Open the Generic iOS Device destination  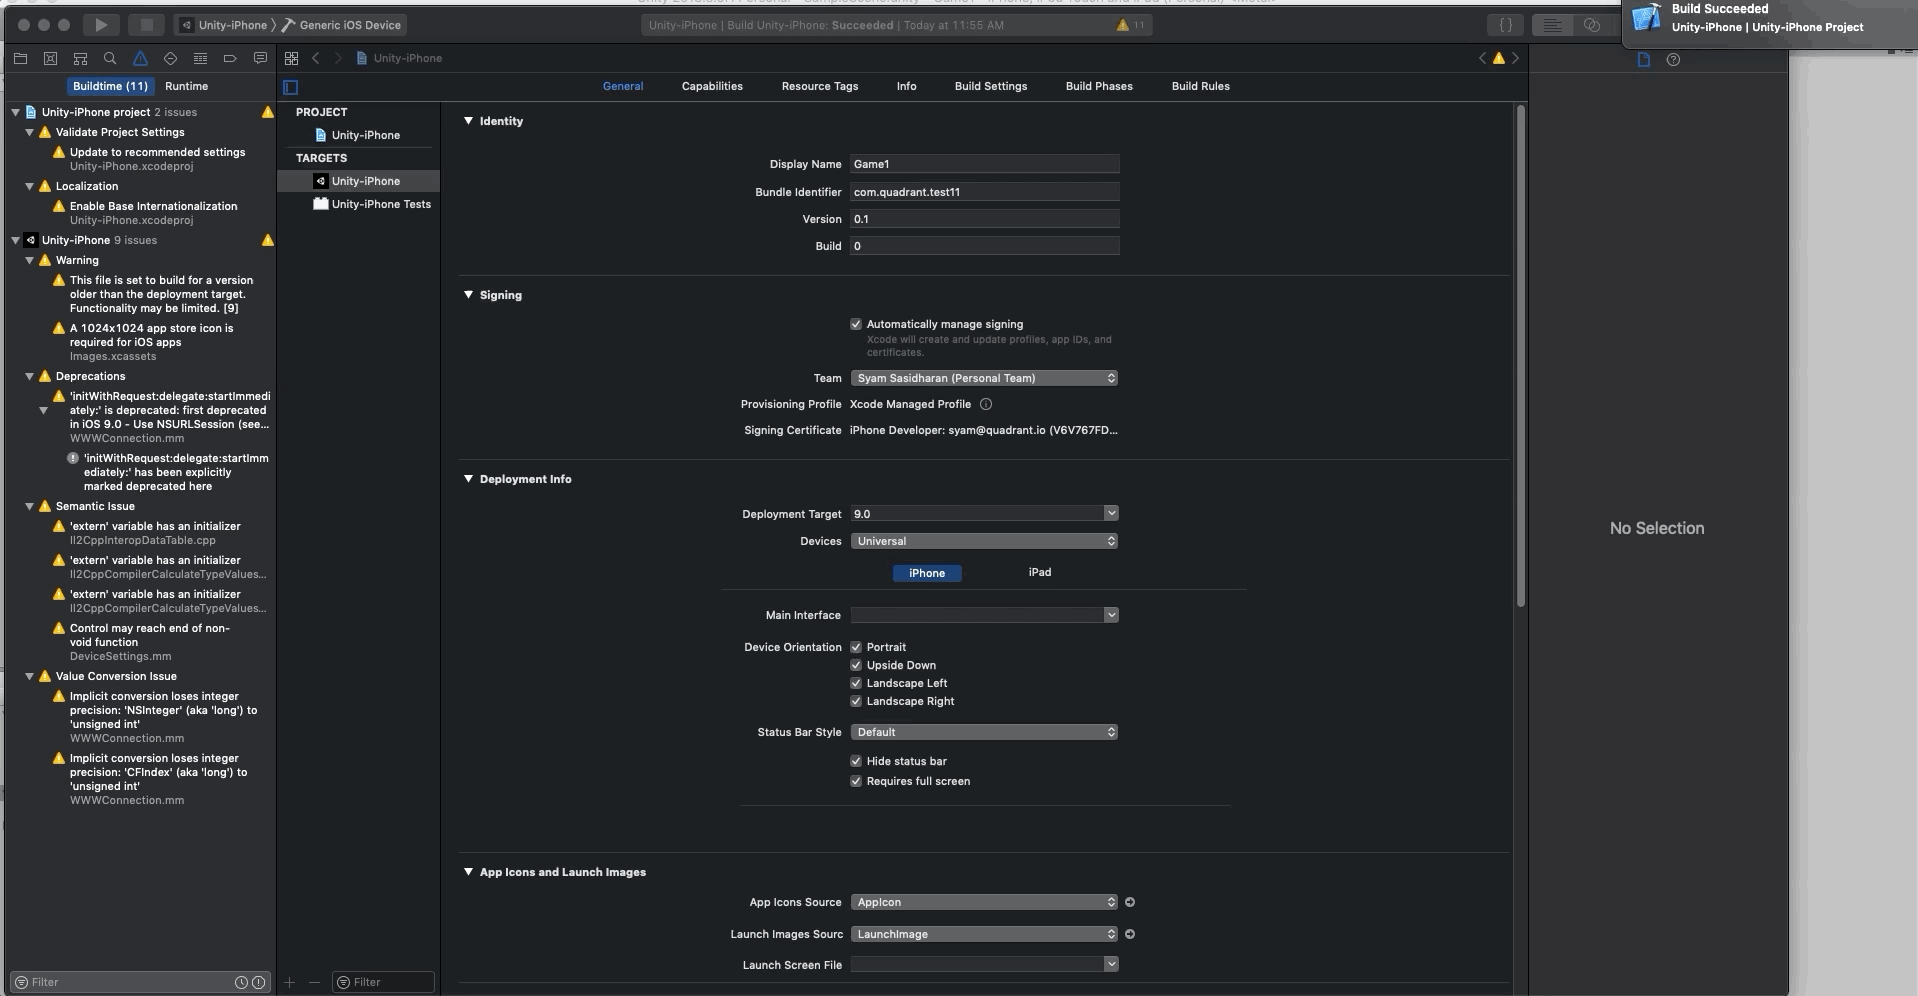click(342, 25)
